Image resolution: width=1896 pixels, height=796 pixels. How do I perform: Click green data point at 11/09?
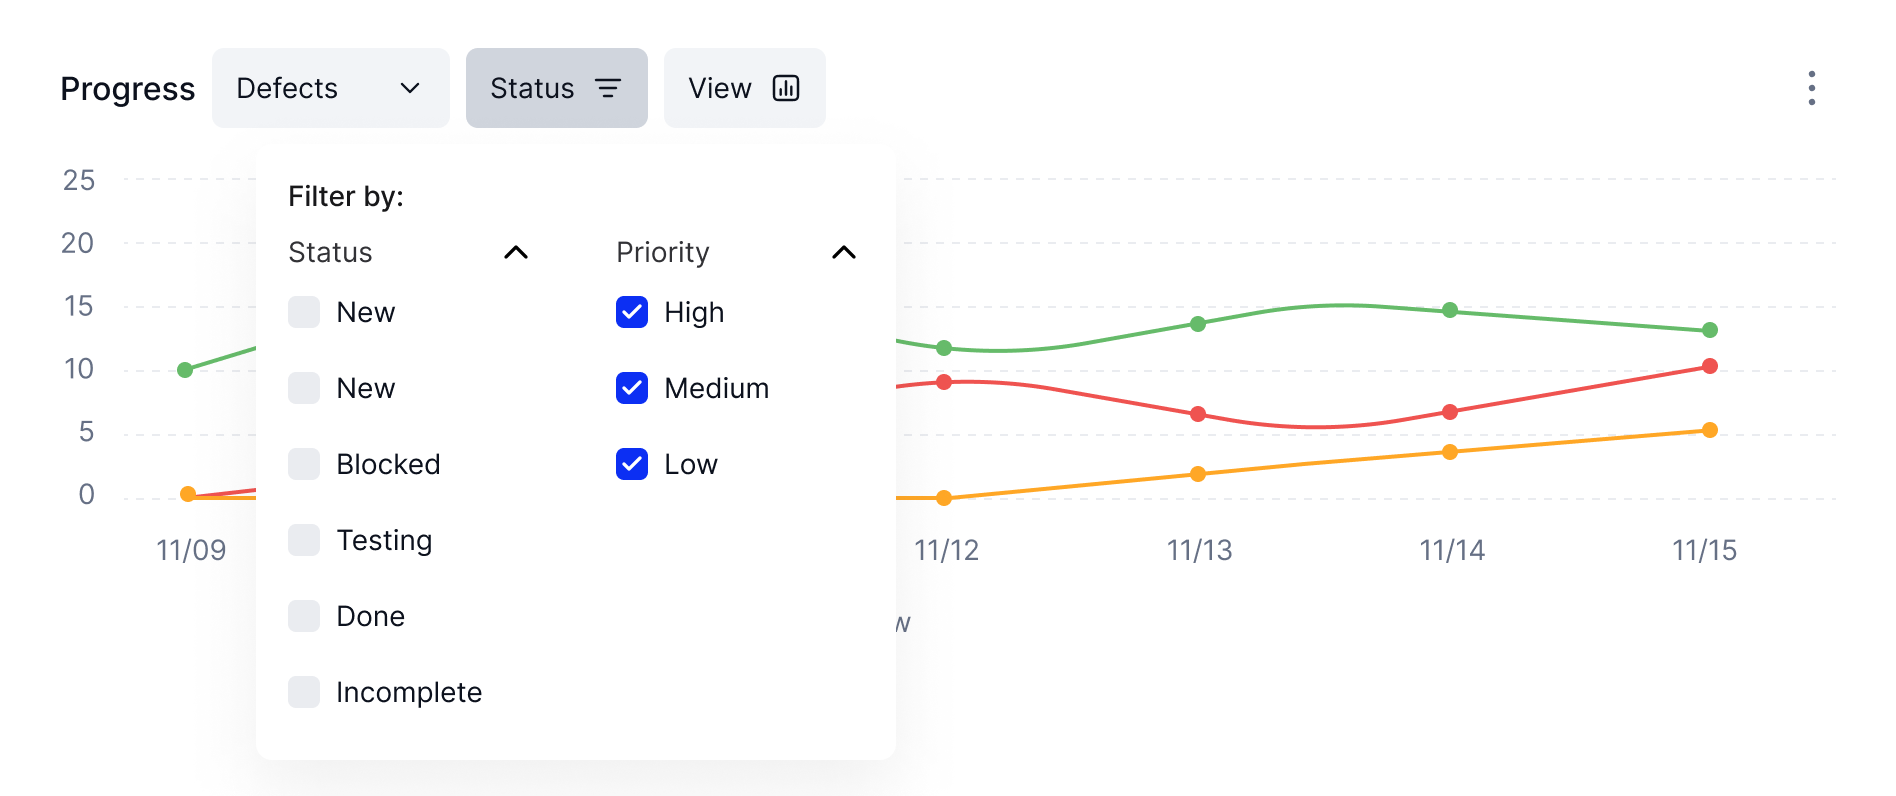click(x=185, y=370)
